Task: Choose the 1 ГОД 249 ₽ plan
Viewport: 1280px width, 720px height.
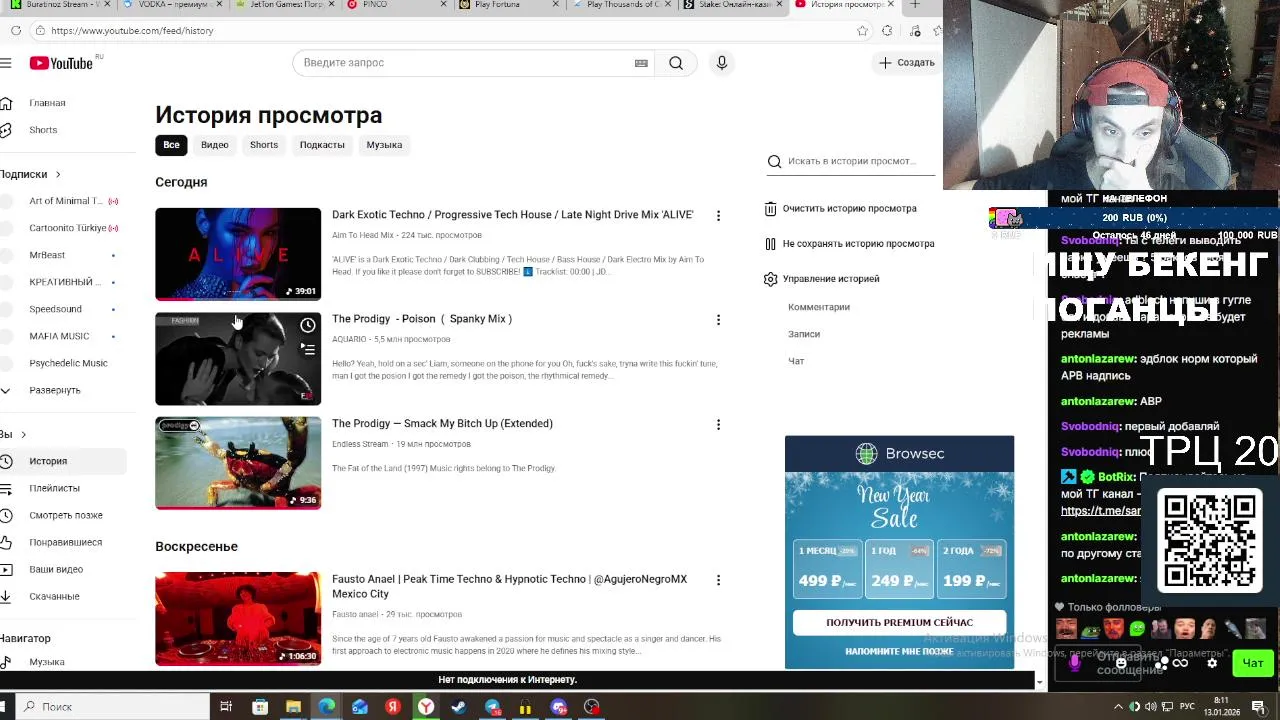Action: coord(899,568)
